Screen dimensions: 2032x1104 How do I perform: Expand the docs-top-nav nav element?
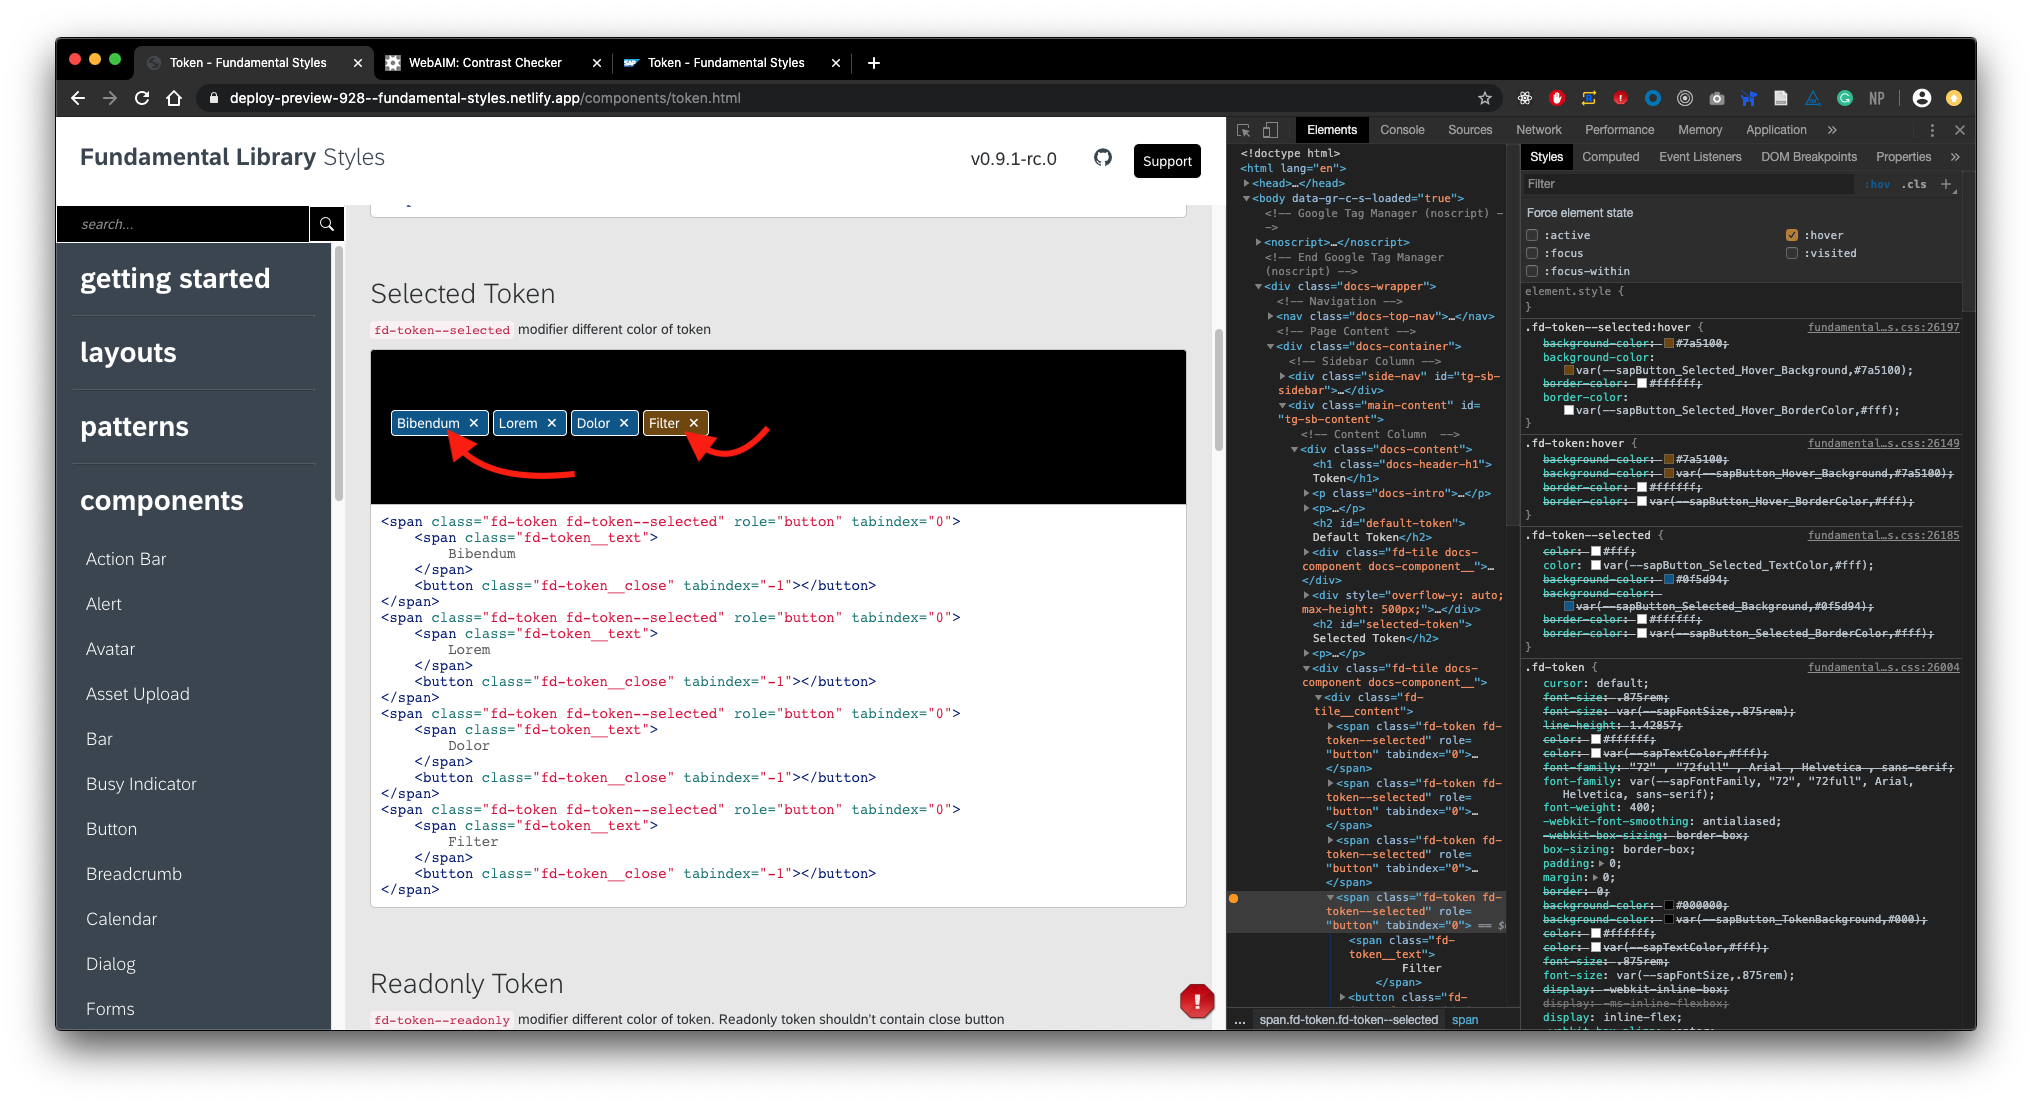point(1270,316)
